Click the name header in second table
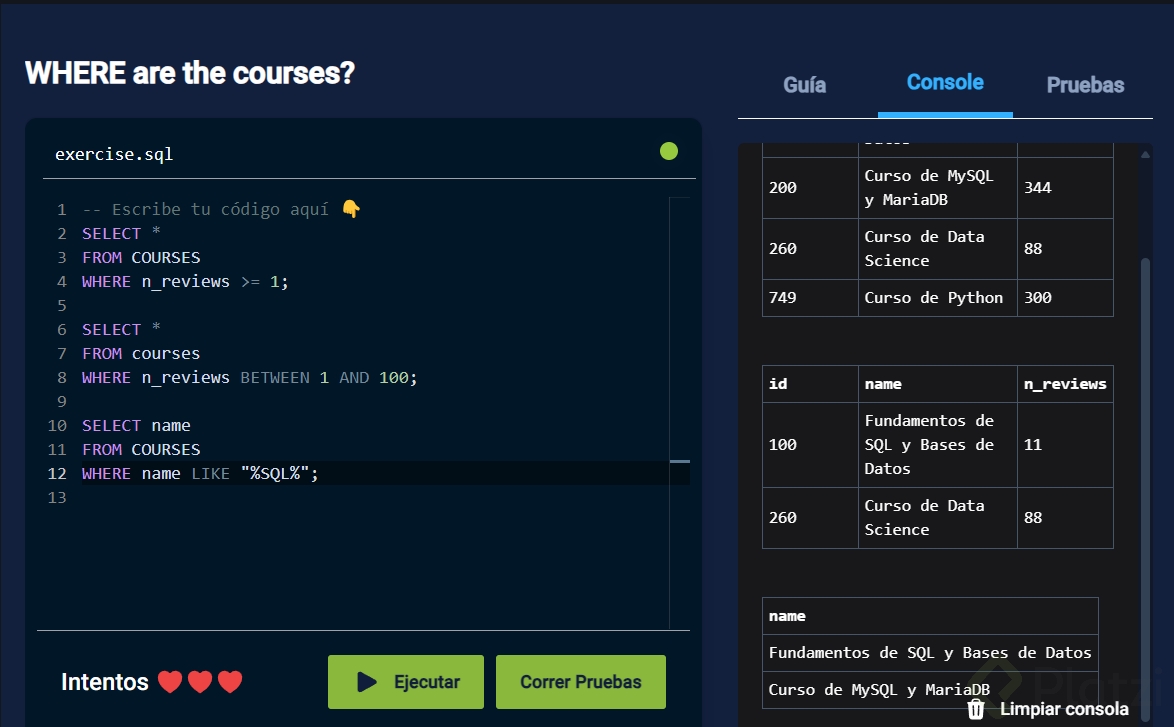This screenshot has height=727, width=1174. (937, 384)
